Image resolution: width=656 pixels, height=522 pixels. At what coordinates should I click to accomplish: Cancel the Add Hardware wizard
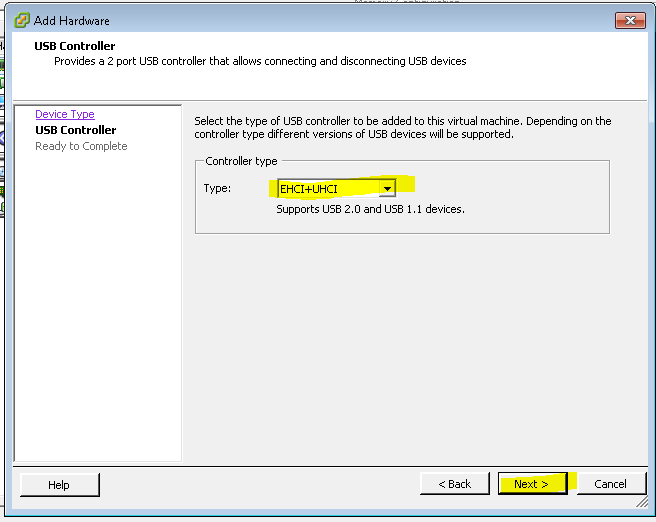[x=611, y=484]
